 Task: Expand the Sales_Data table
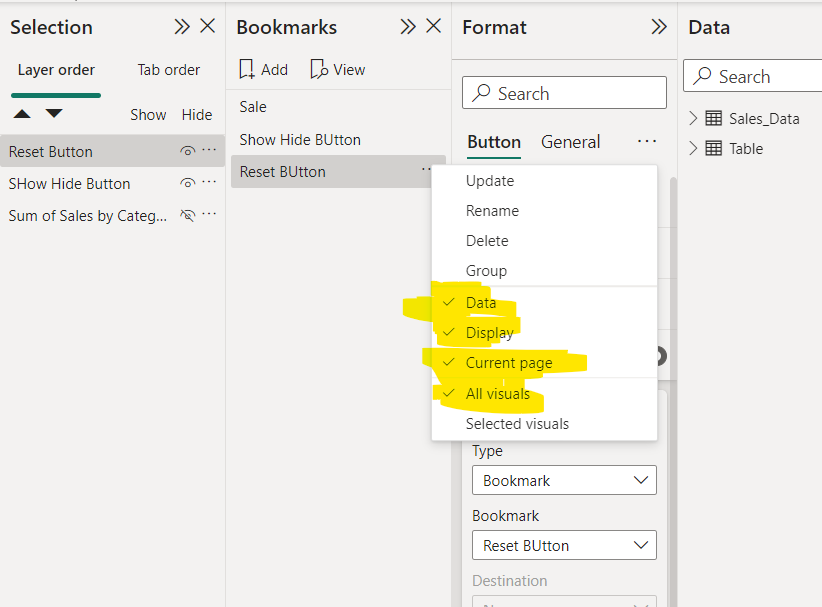pos(693,118)
